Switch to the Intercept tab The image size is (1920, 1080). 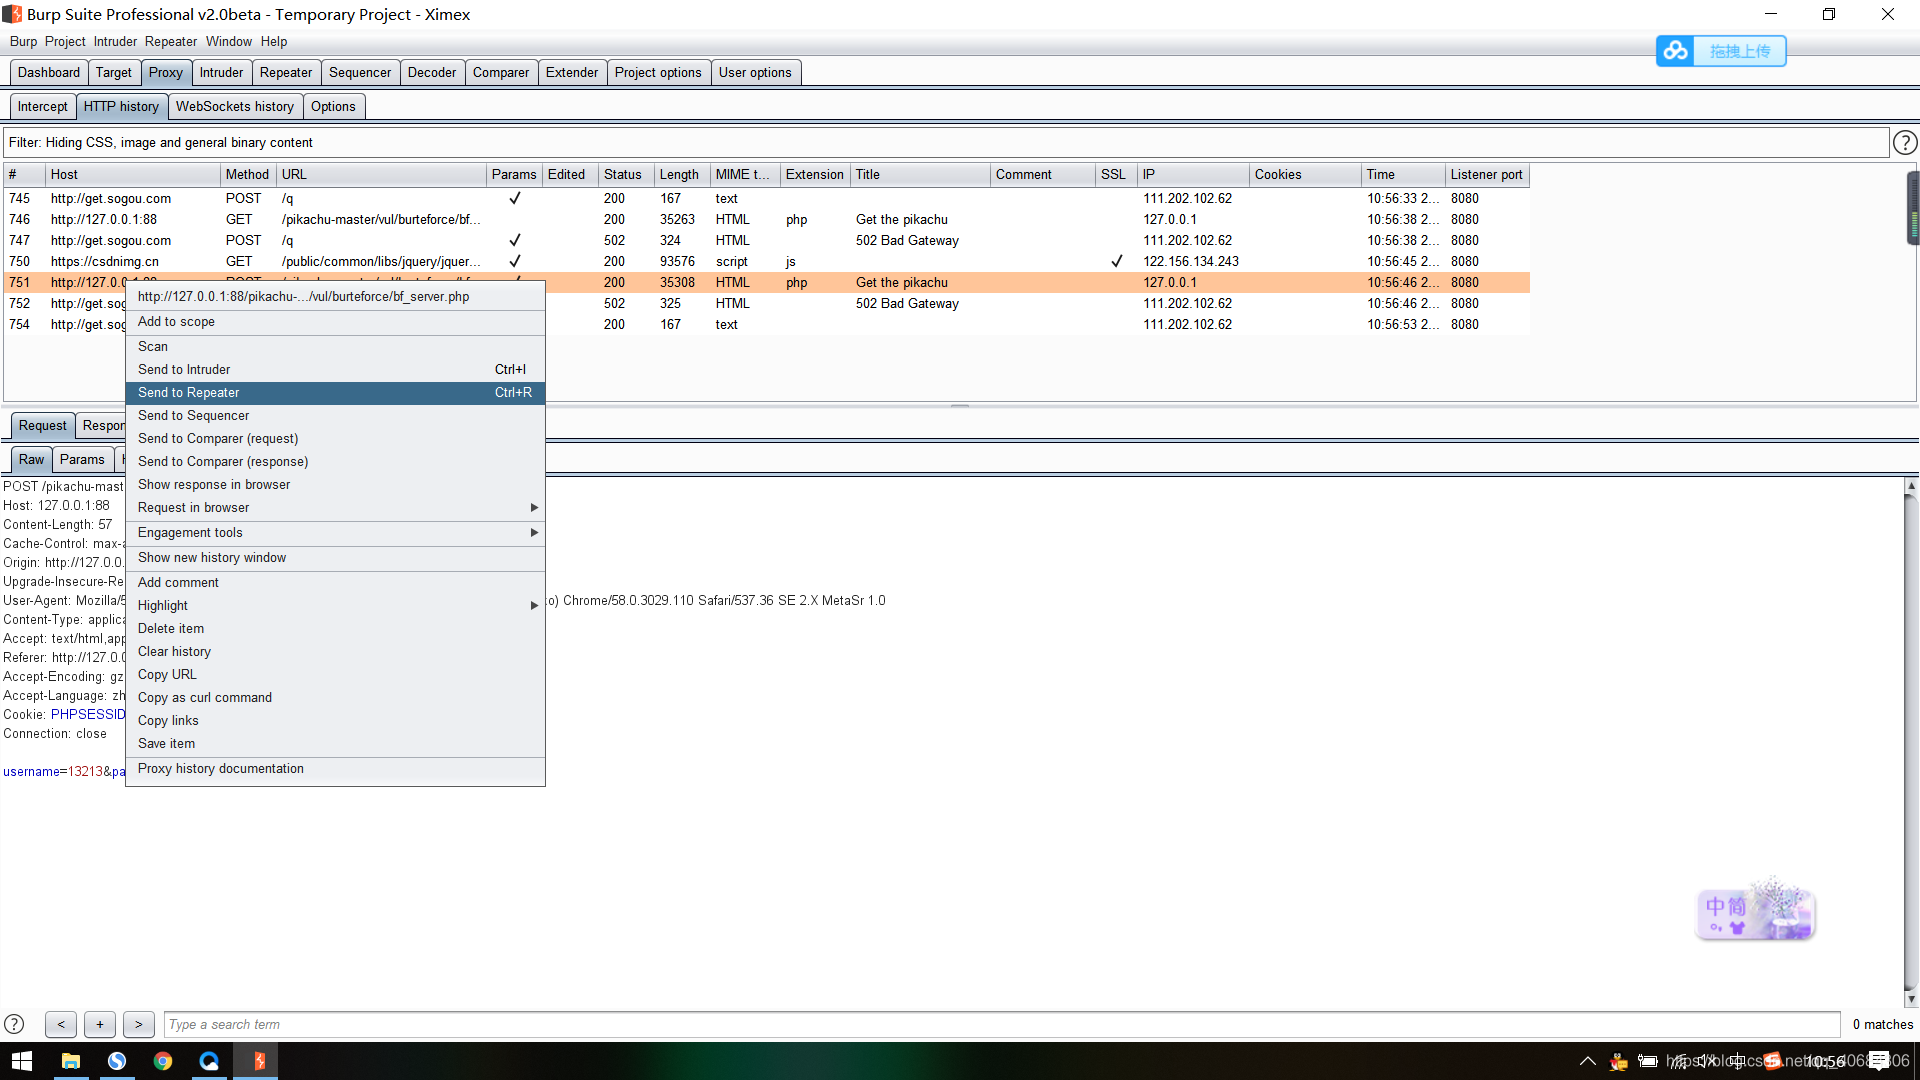[44, 107]
